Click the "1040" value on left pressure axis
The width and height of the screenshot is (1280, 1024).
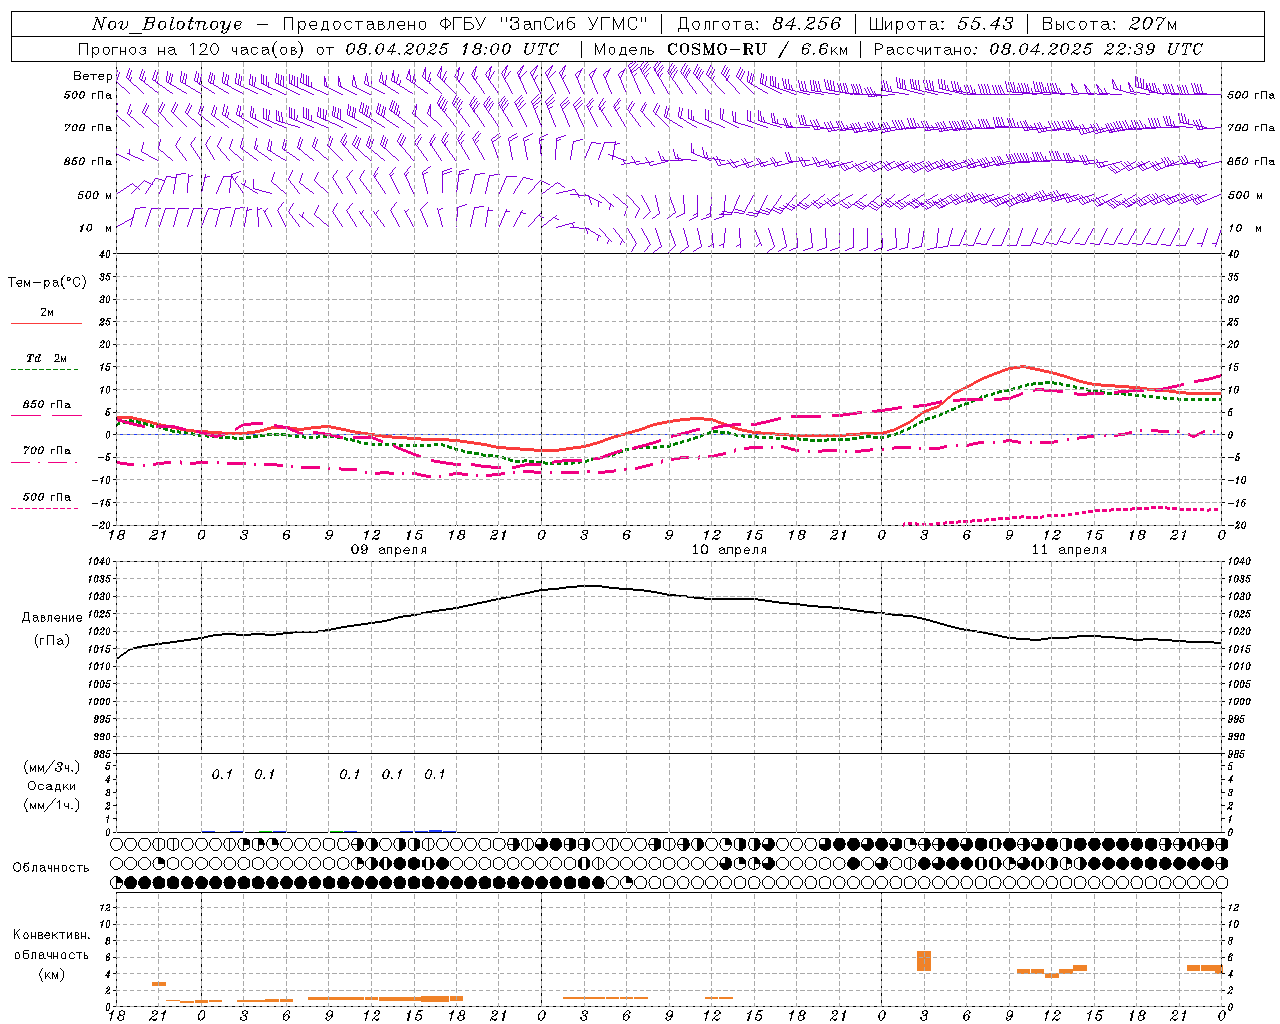pyautogui.click(x=100, y=562)
